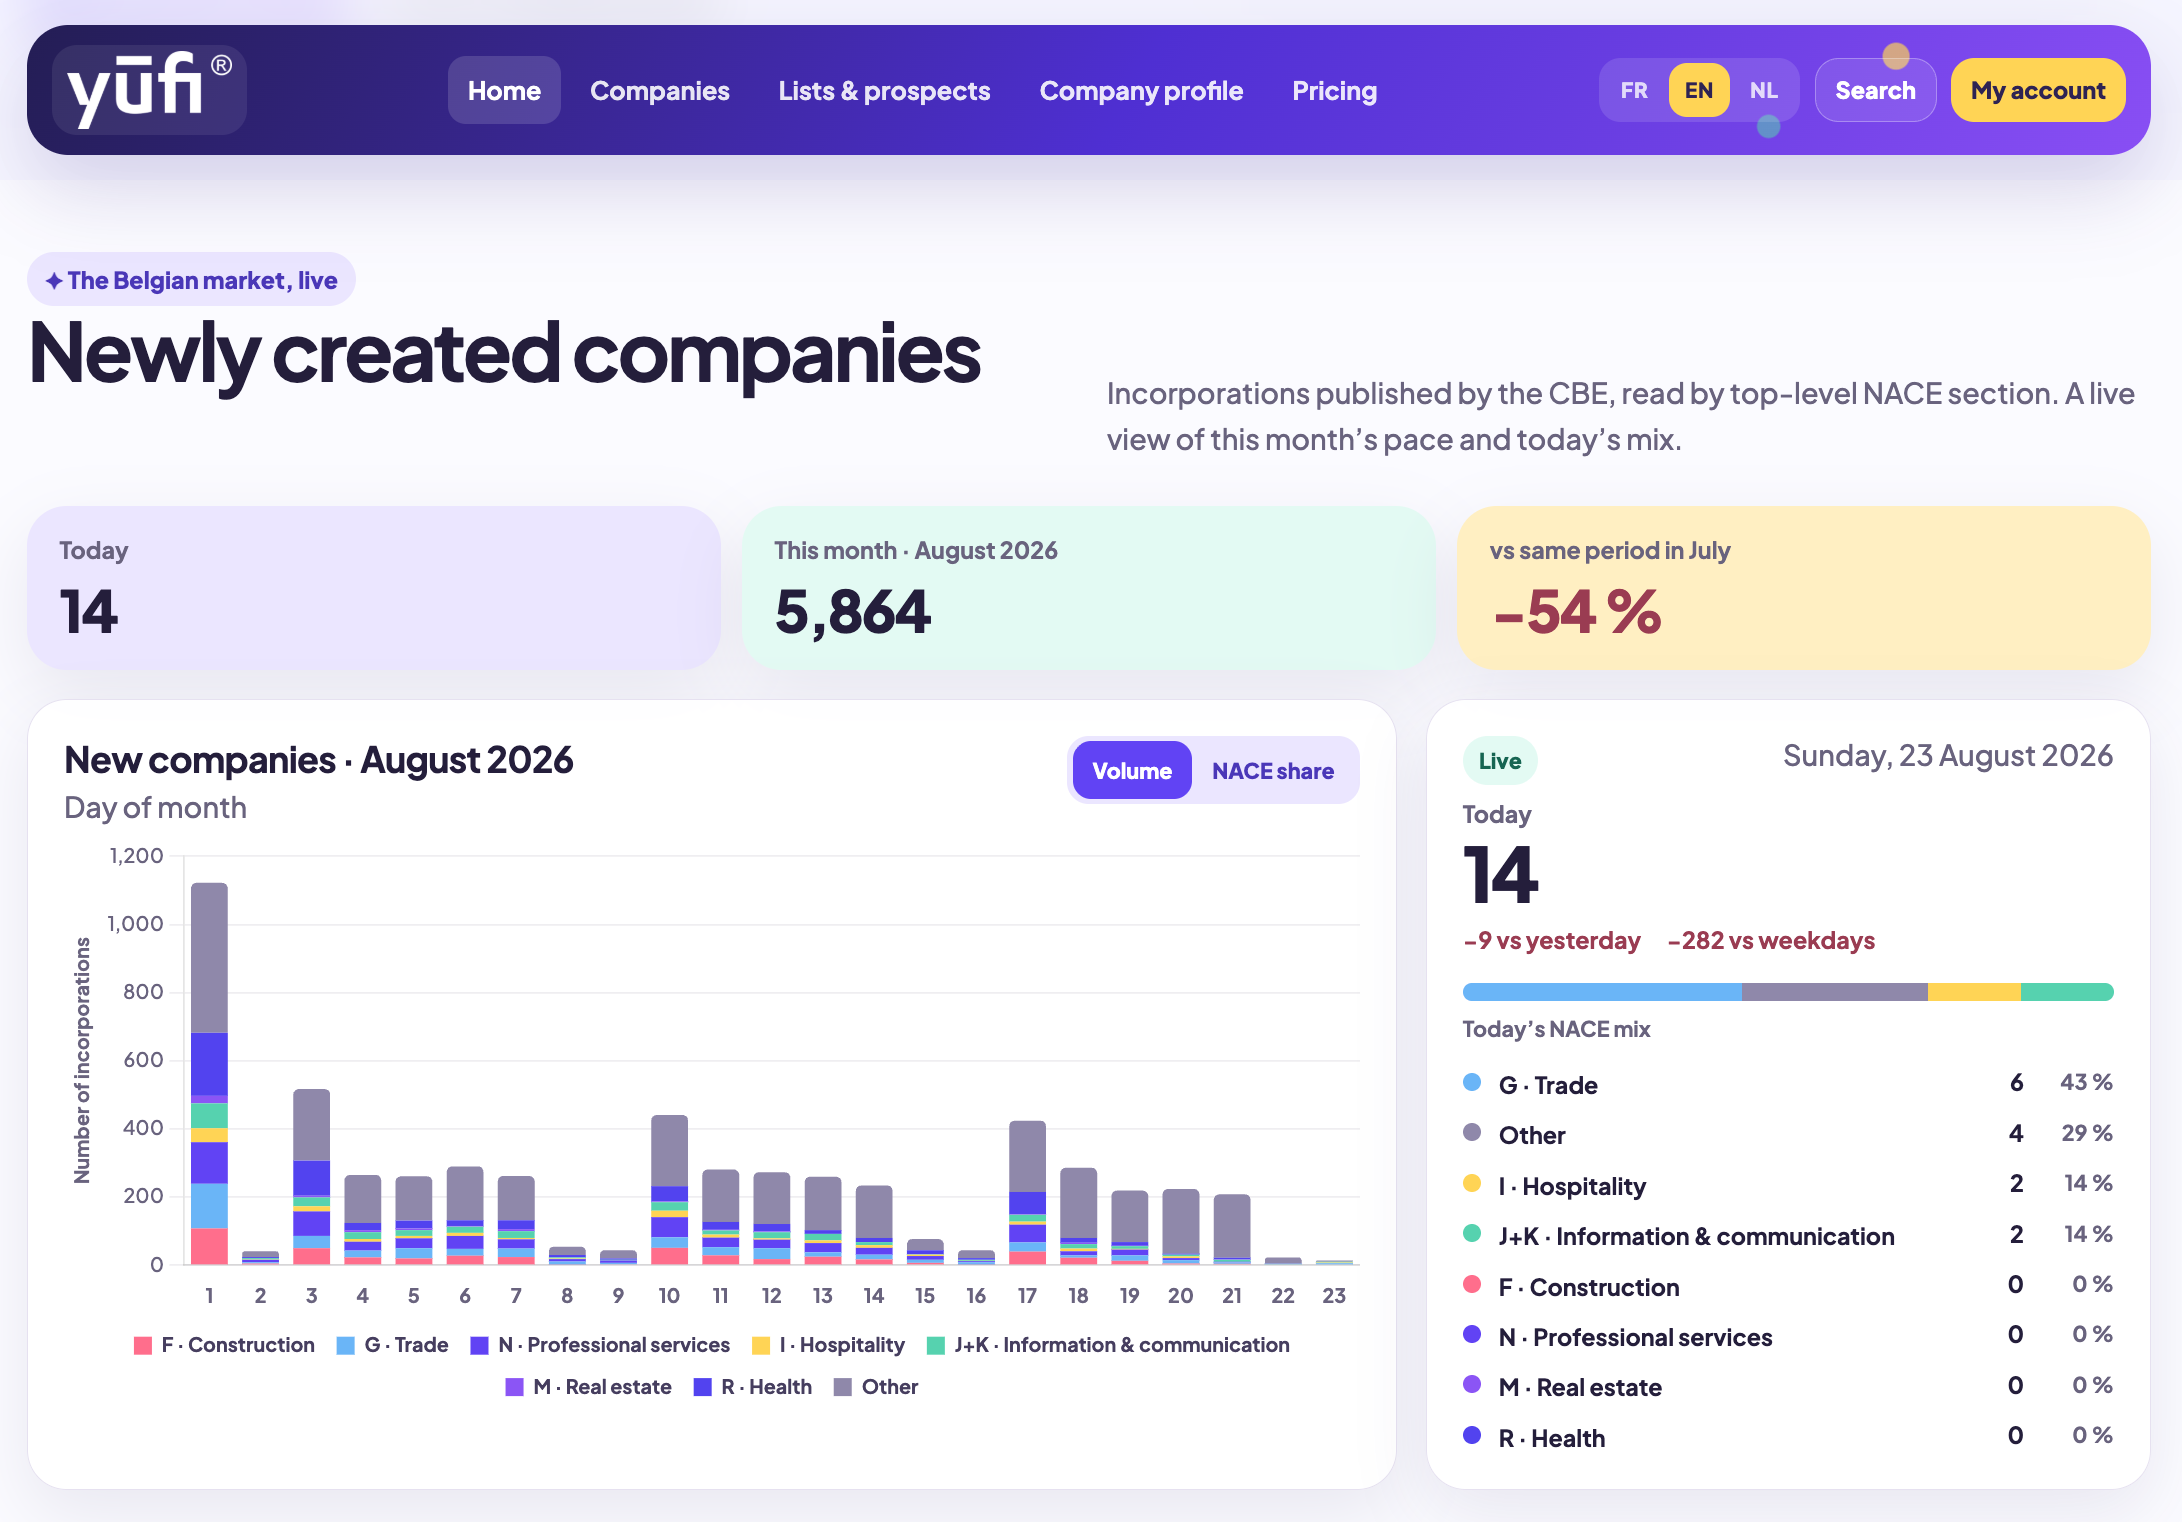This screenshot has width=2182, height=1522.
Task: Open Lists & prospects
Action: point(884,90)
